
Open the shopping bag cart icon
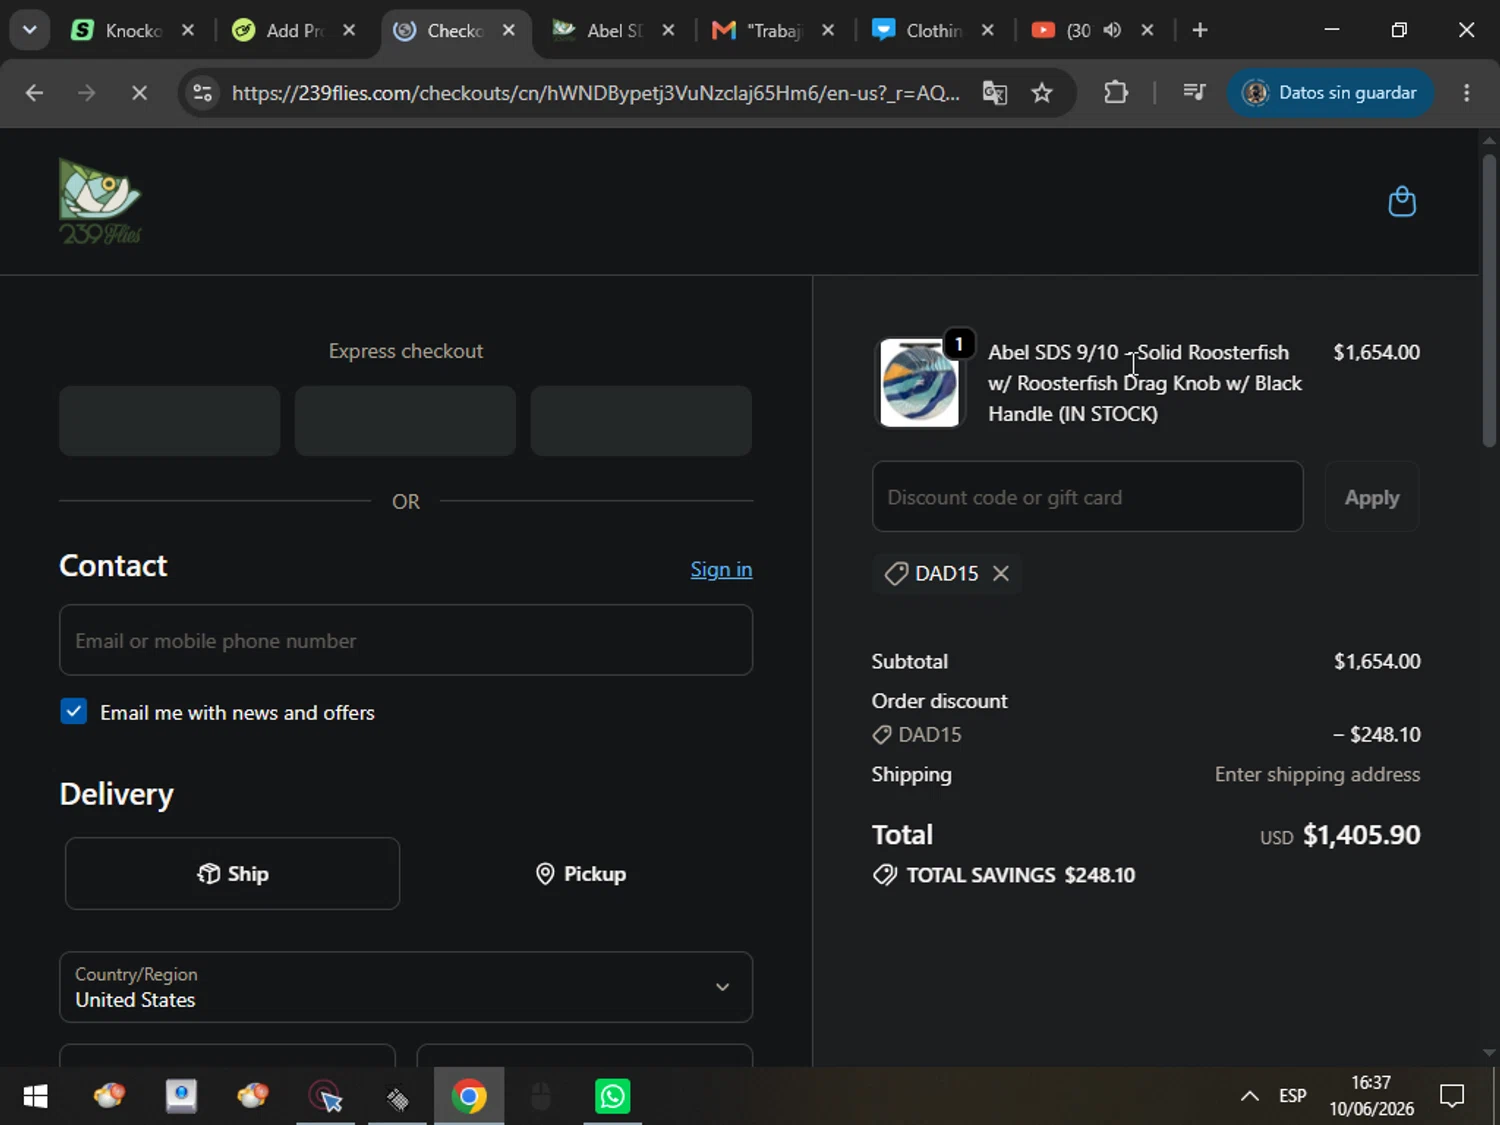pyautogui.click(x=1402, y=202)
